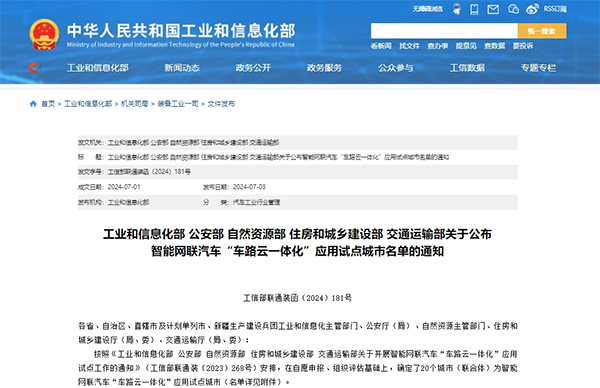Click the national emblem logo
This screenshot has width=600, height=388.
coord(44,34)
